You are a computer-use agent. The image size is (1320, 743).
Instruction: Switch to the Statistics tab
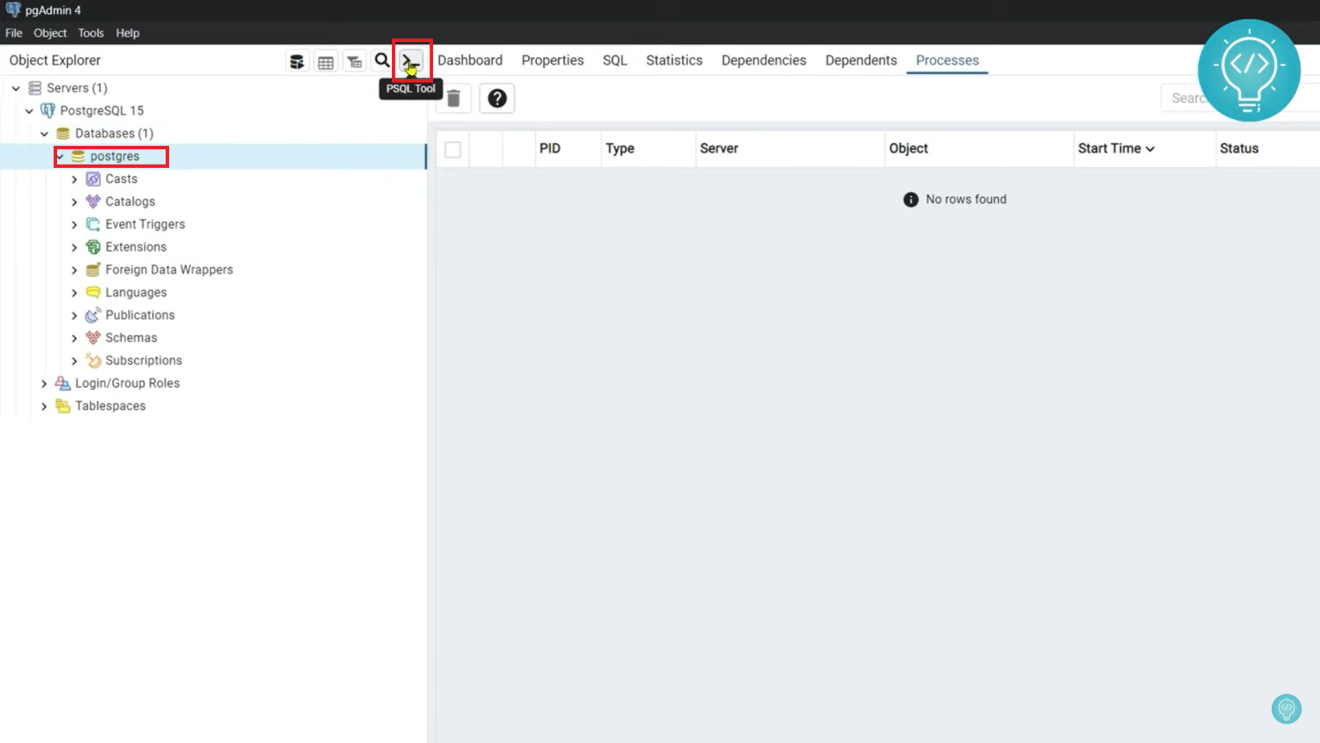pos(673,60)
